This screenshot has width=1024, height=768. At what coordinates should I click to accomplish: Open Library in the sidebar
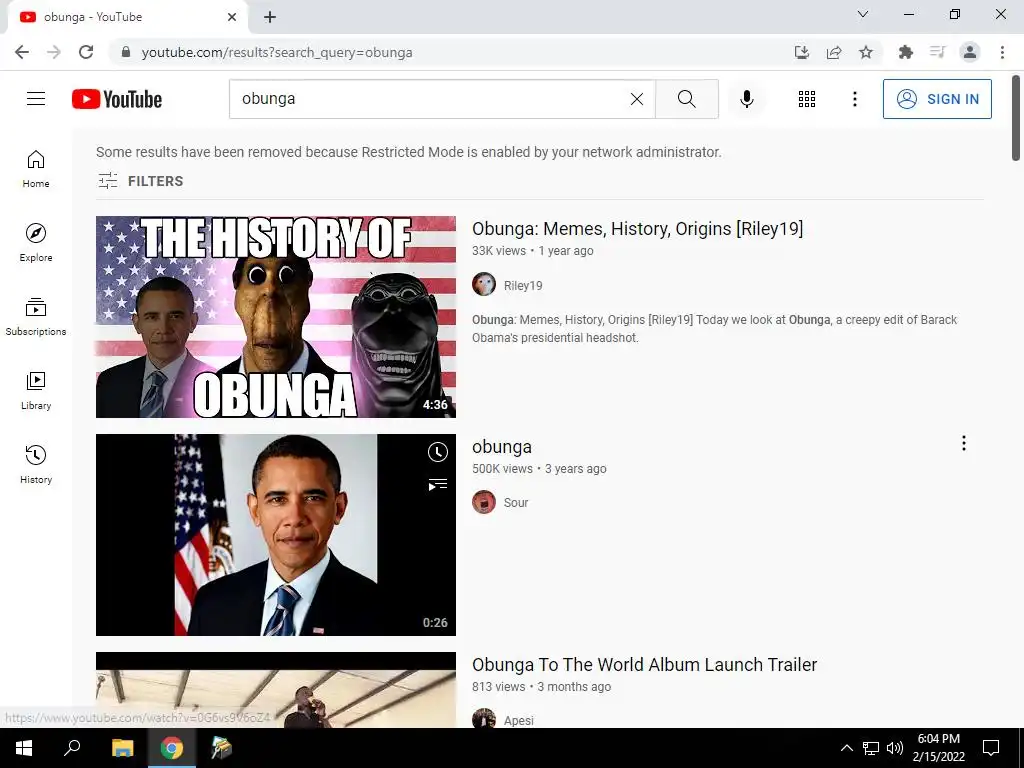36,391
